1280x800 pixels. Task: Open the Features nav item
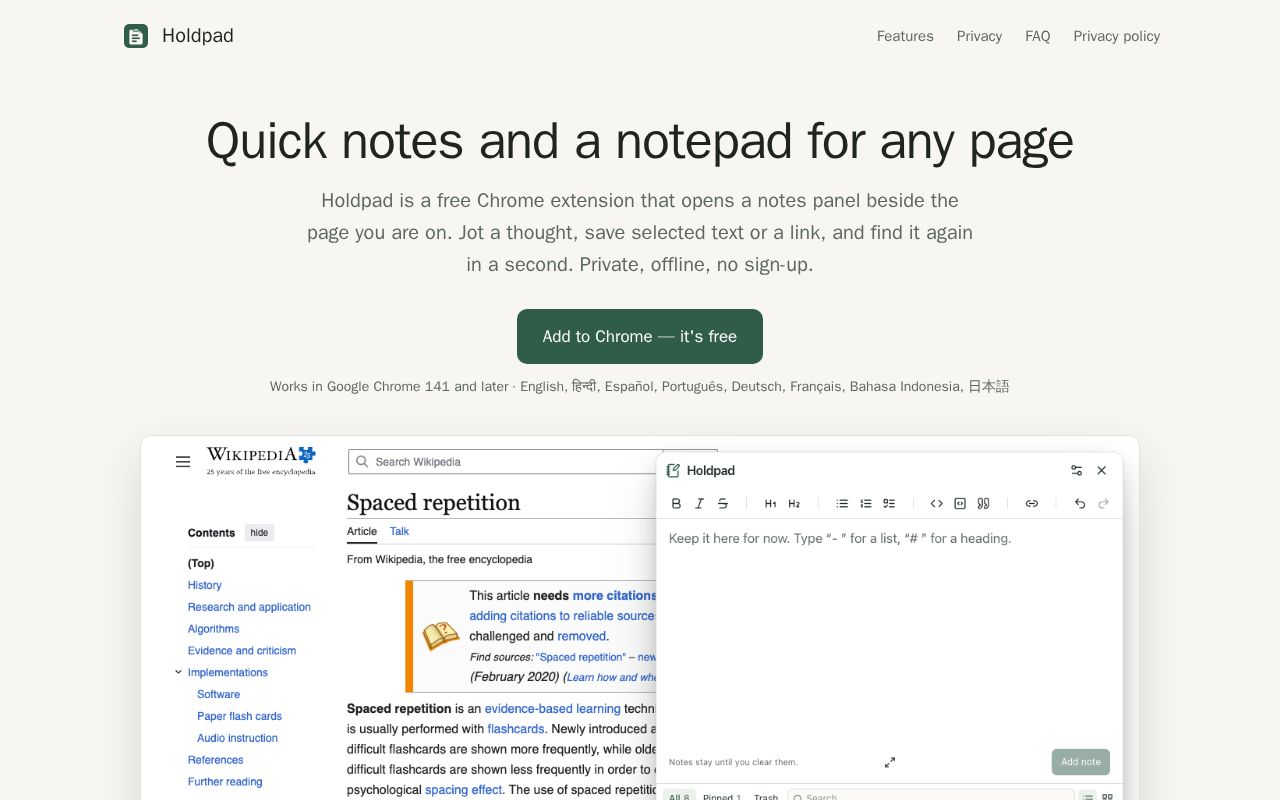[905, 36]
